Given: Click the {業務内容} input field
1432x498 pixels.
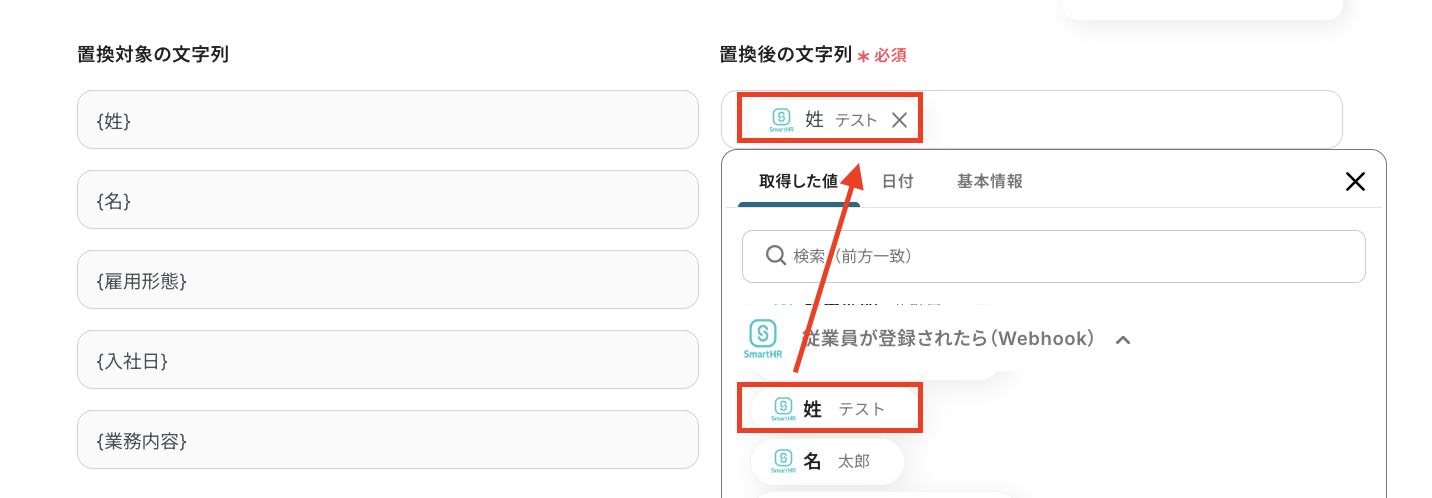Looking at the screenshot, I should [x=388, y=440].
